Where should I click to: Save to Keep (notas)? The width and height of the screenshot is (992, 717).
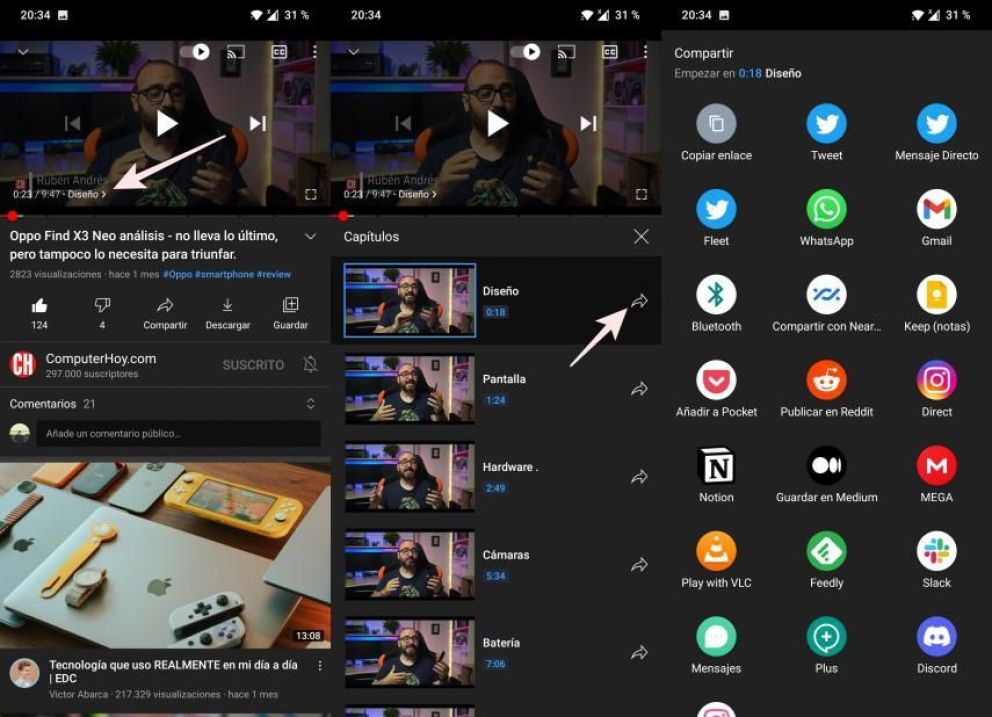[x=936, y=294]
